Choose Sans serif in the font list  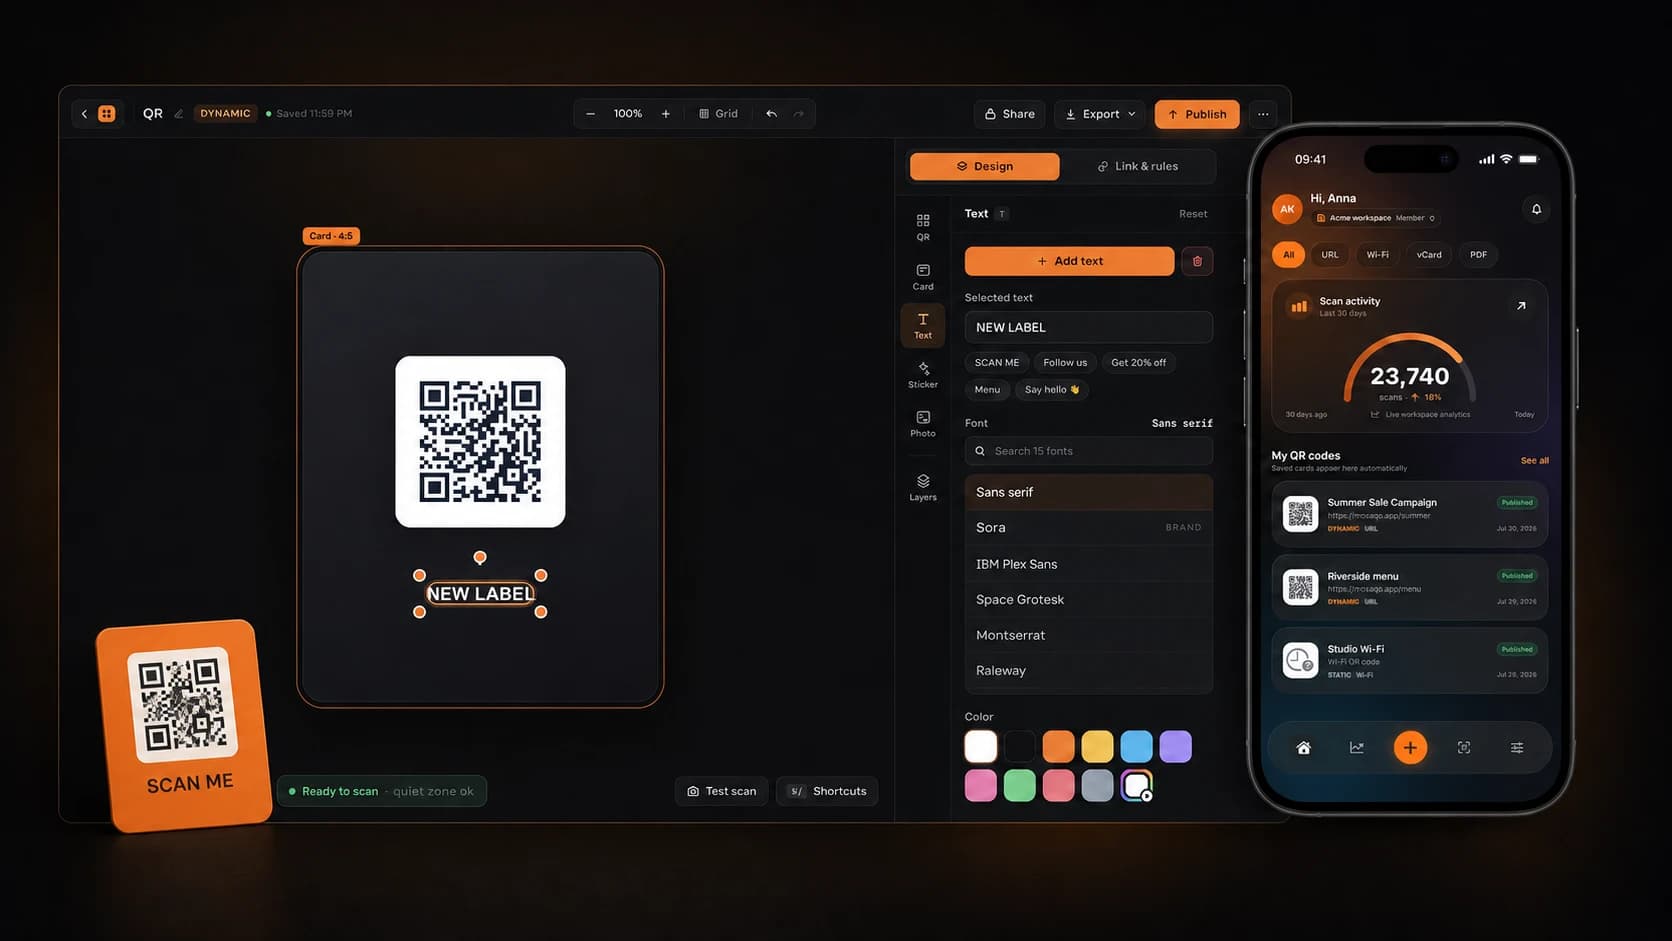1088,492
